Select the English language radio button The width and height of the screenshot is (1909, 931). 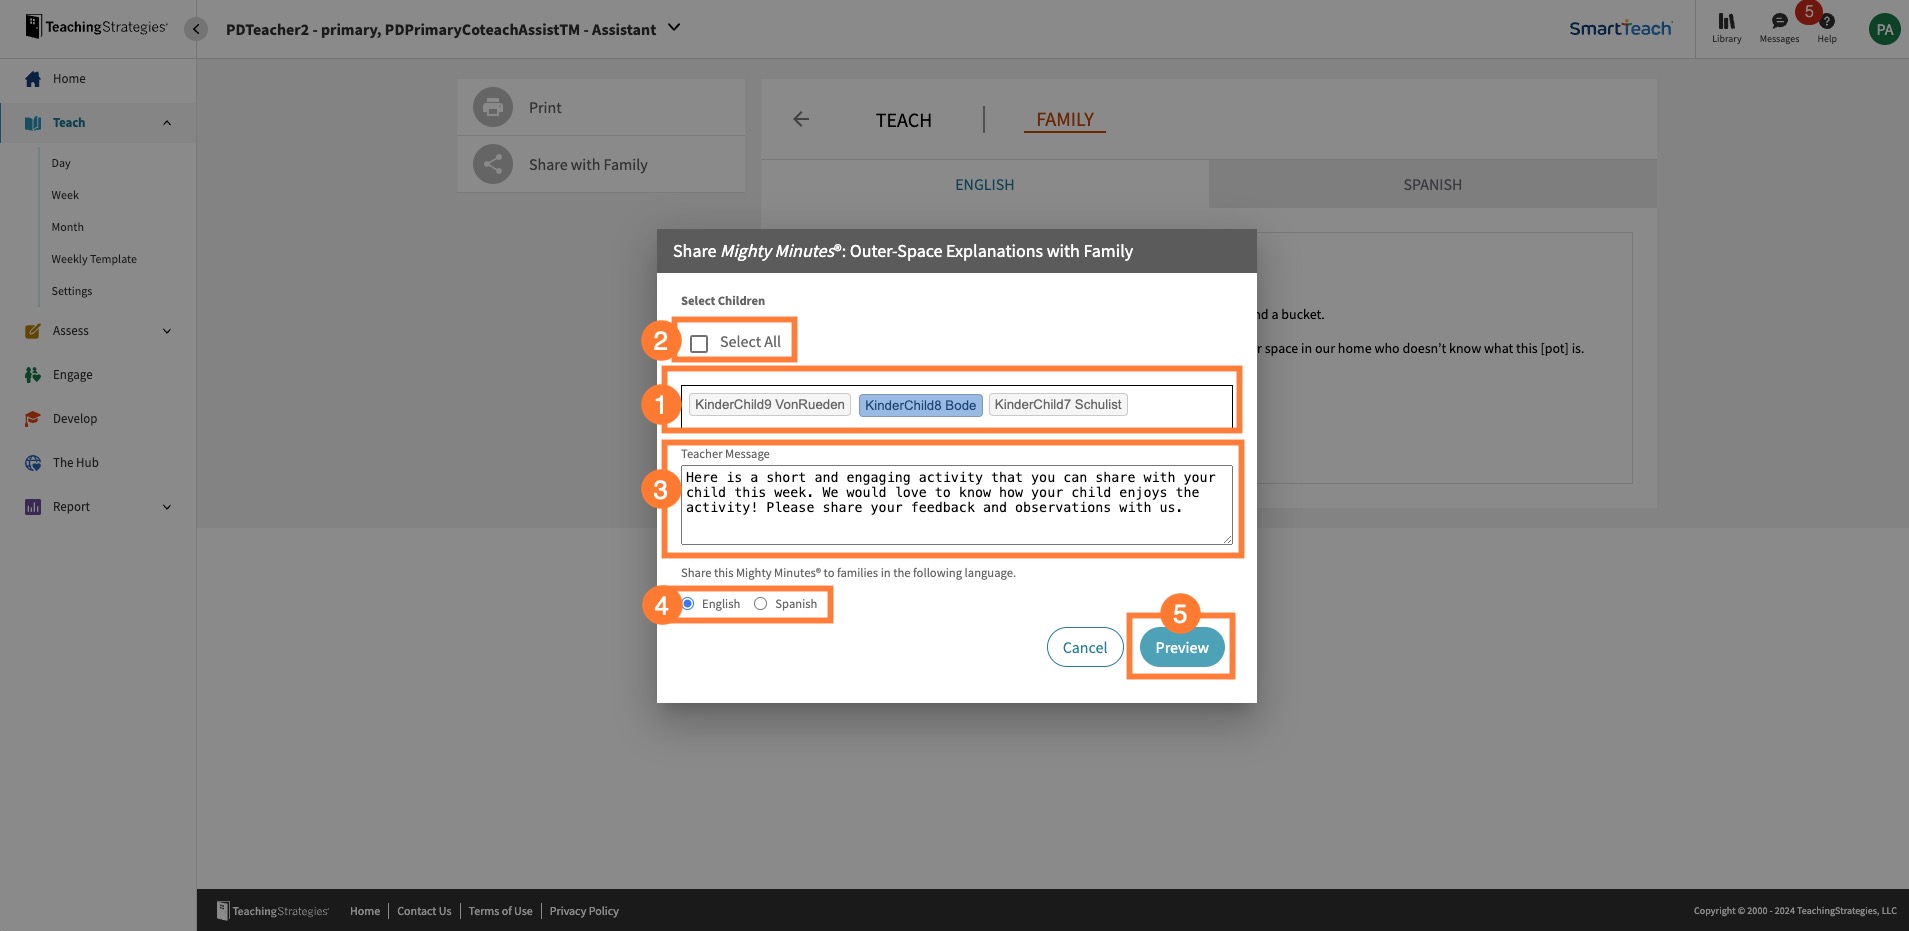(x=688, y=604)
